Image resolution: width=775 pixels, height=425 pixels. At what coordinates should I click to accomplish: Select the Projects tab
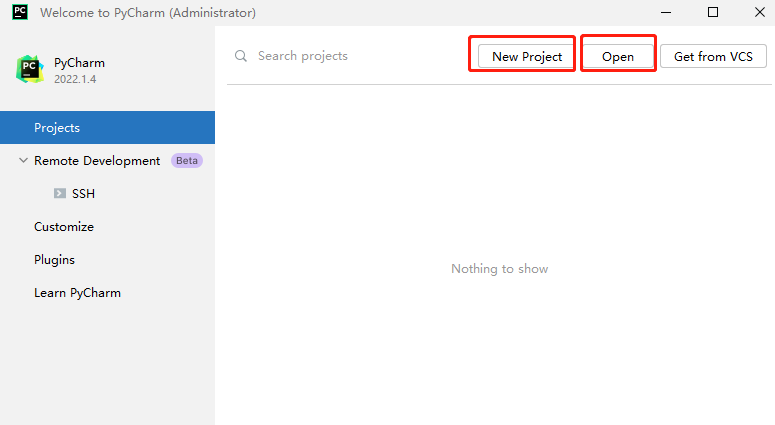[x=107, y=128]
